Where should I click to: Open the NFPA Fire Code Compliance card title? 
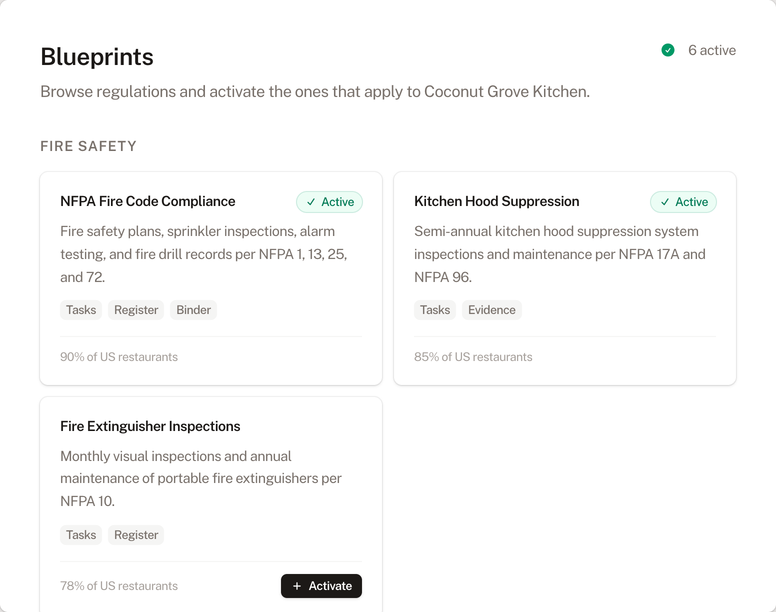[148, 202]
